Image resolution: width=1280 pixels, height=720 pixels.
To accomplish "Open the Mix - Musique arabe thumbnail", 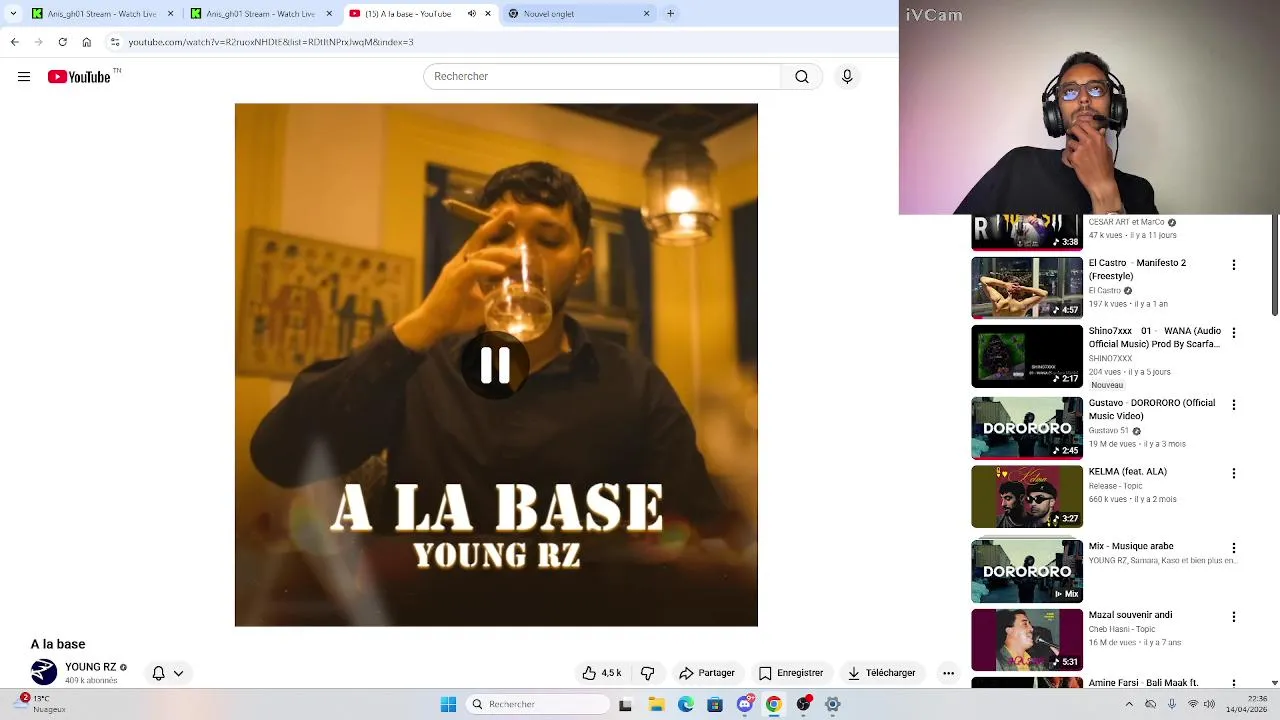I will tap(1027, 572).
